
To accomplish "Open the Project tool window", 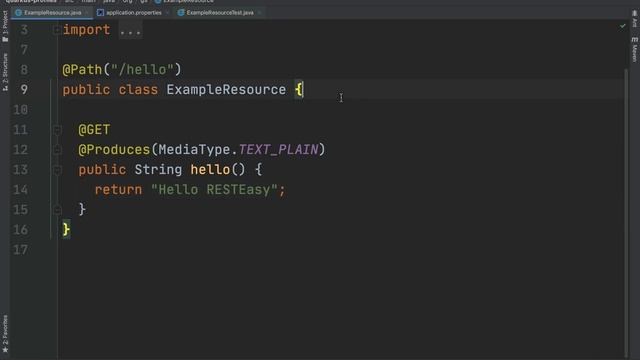I will coord(5,26).
